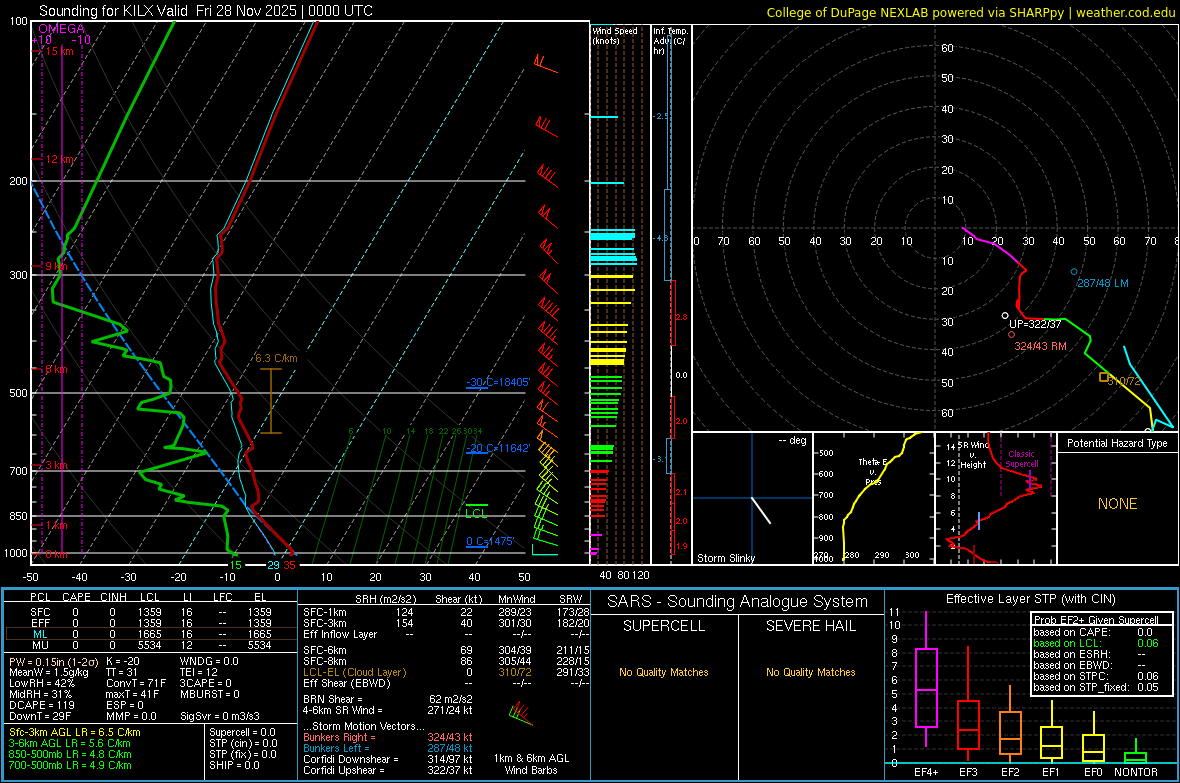
Task: Click the SEVERE HAIL column header in SARS
Action: tap(810, 626)
